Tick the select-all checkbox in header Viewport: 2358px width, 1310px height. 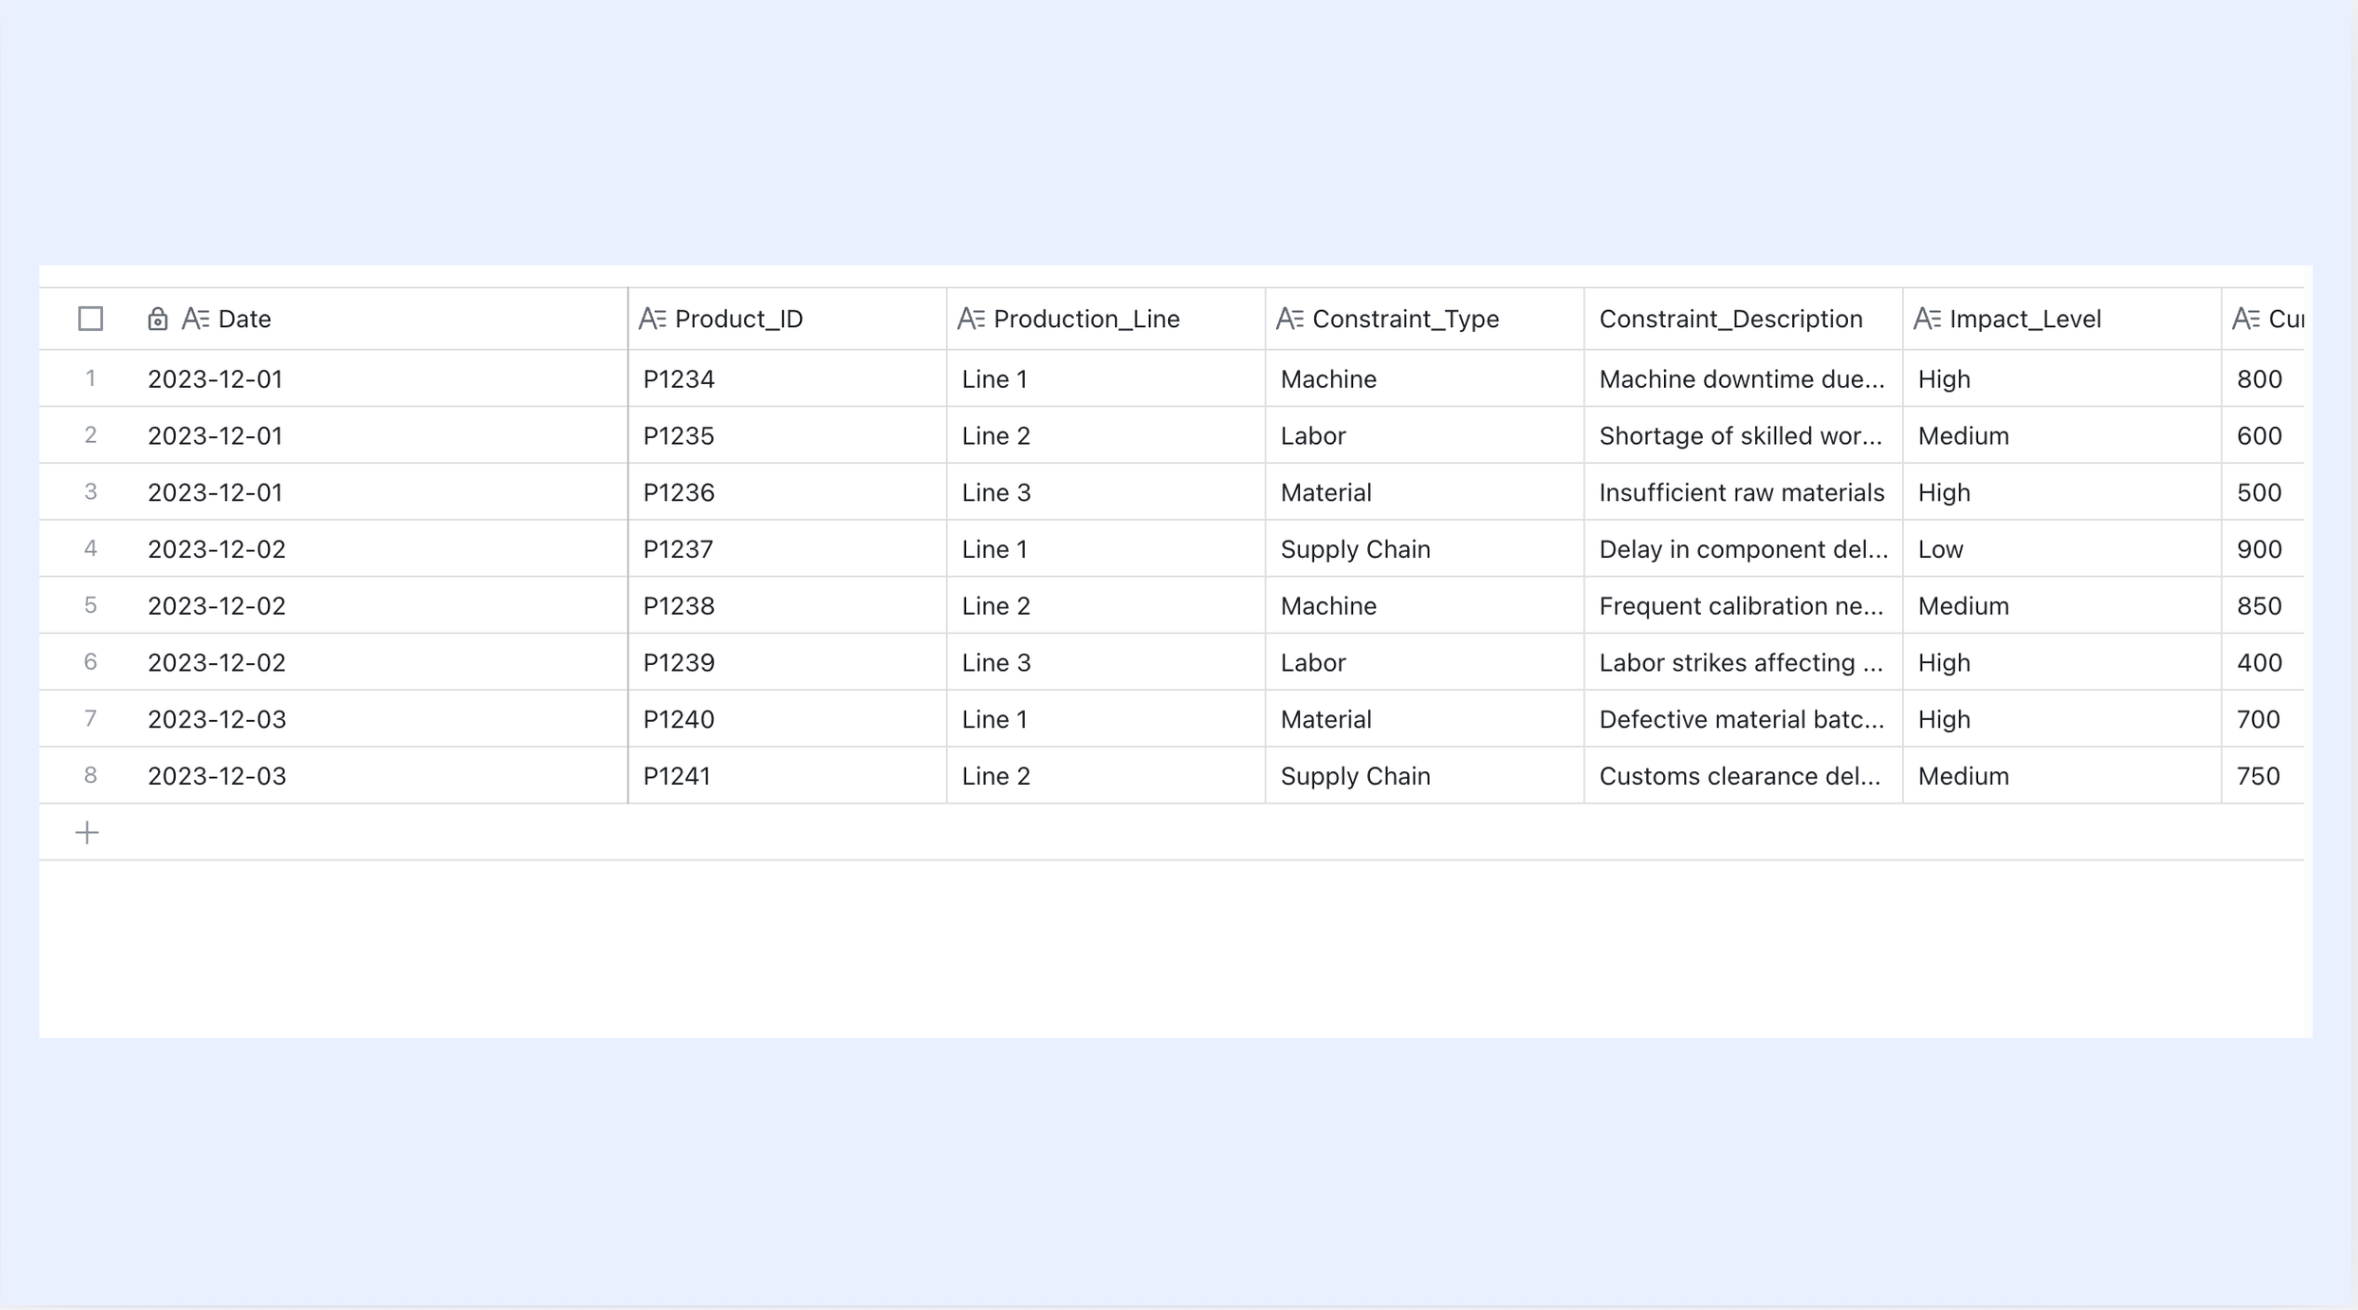[x=90, y=319]
